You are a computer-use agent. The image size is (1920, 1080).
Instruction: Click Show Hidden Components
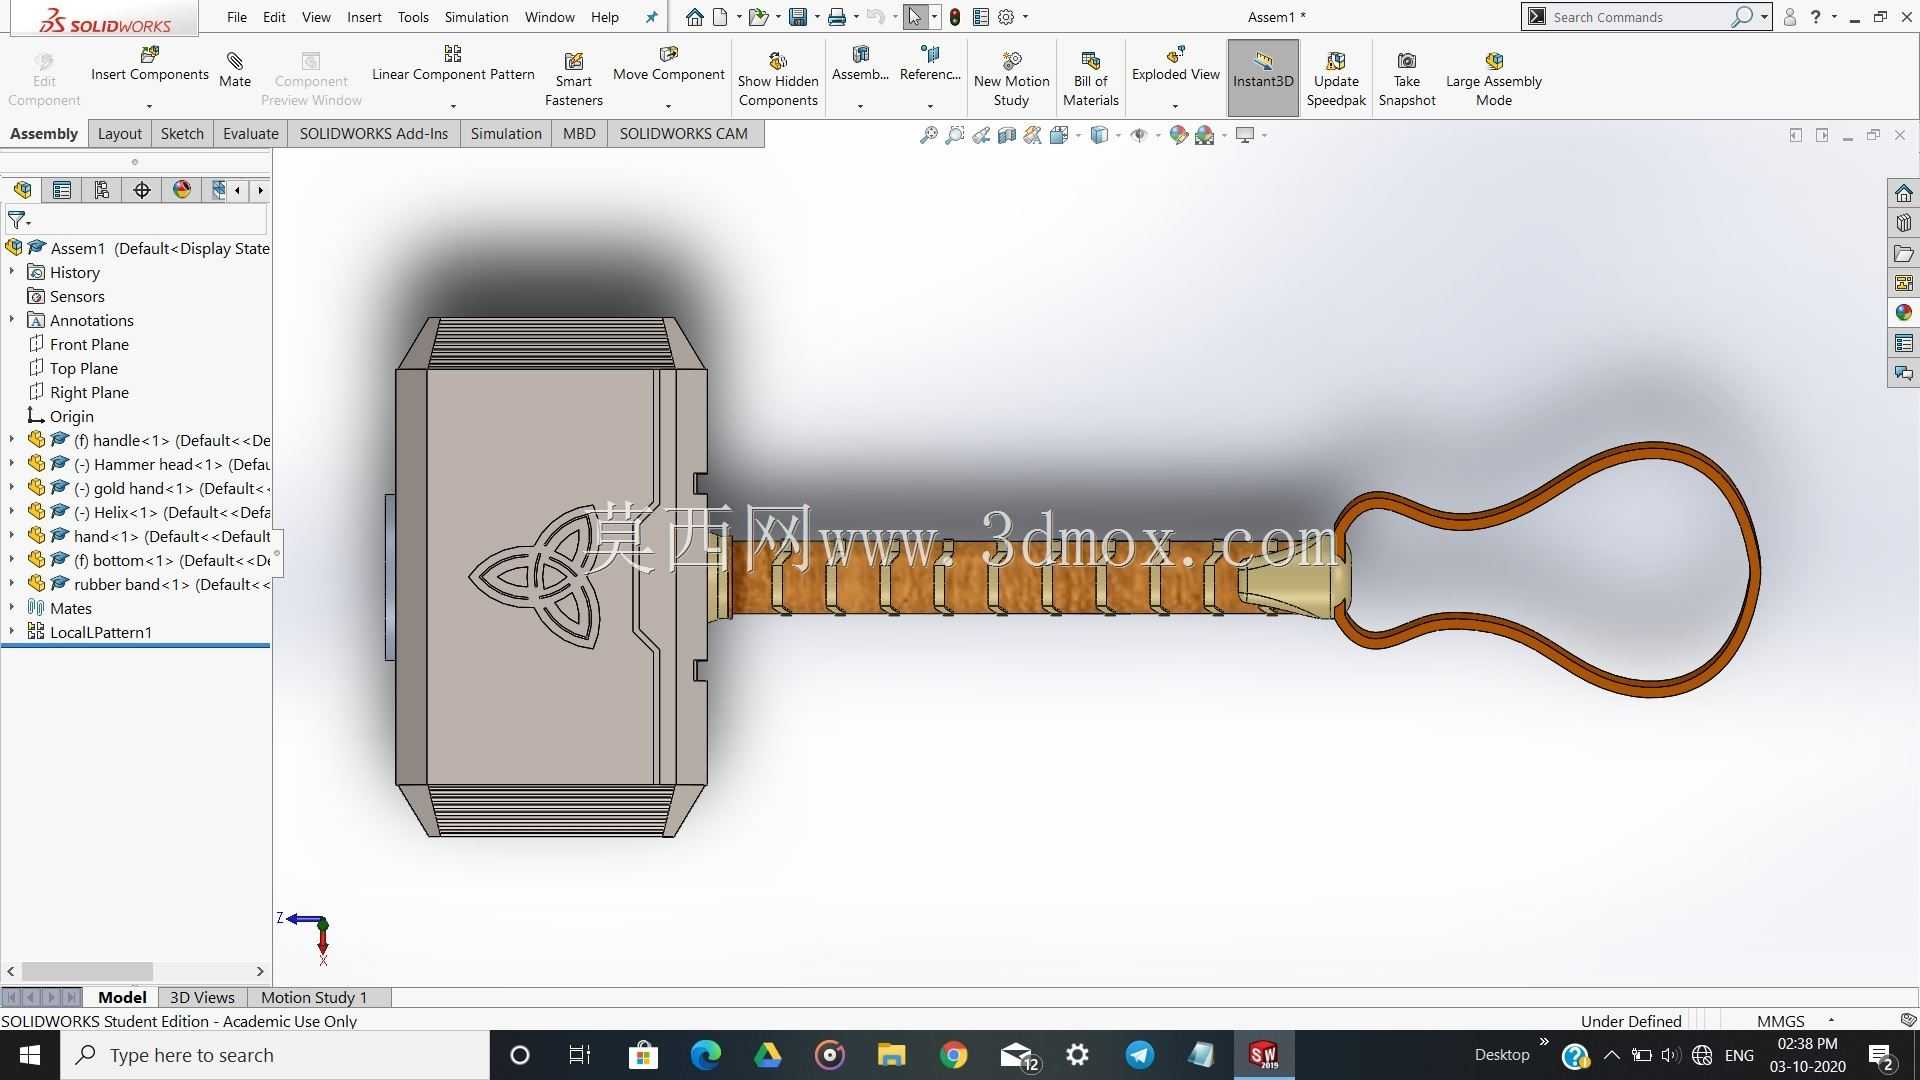778,79
